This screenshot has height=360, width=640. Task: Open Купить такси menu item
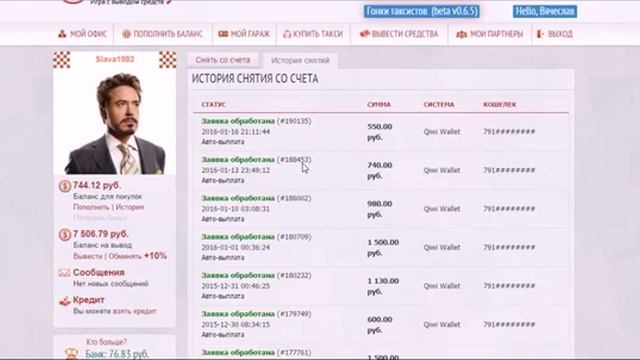[313, 34]
